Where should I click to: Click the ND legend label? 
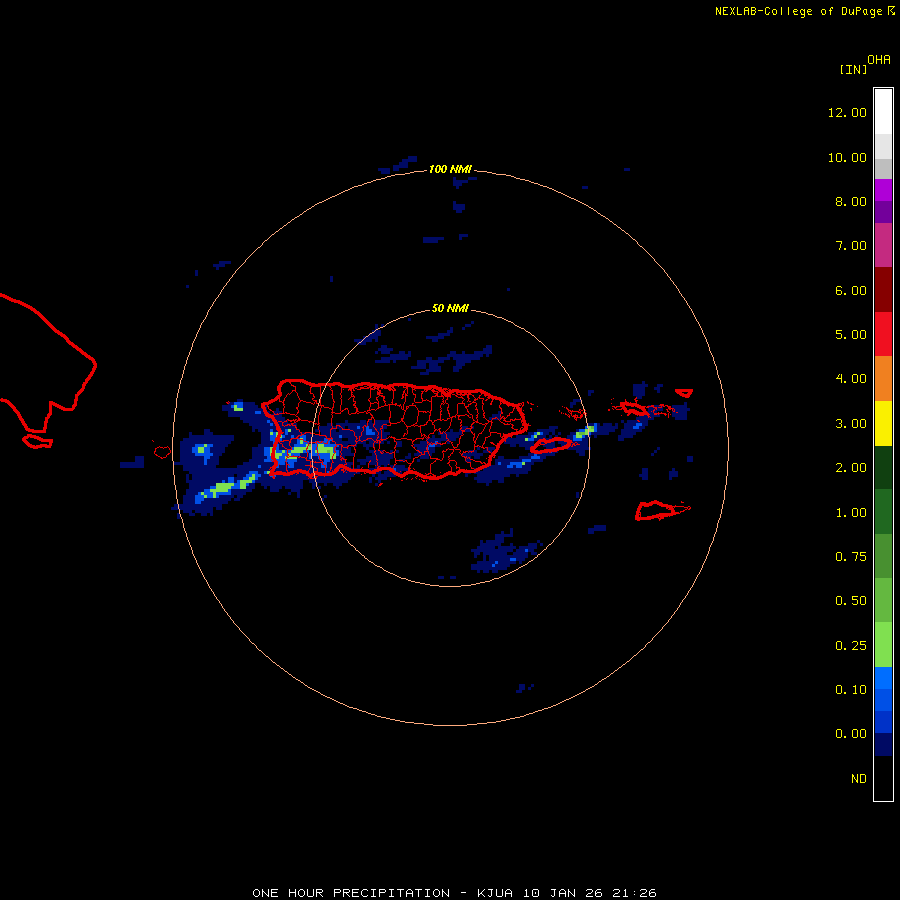[859, 779]
